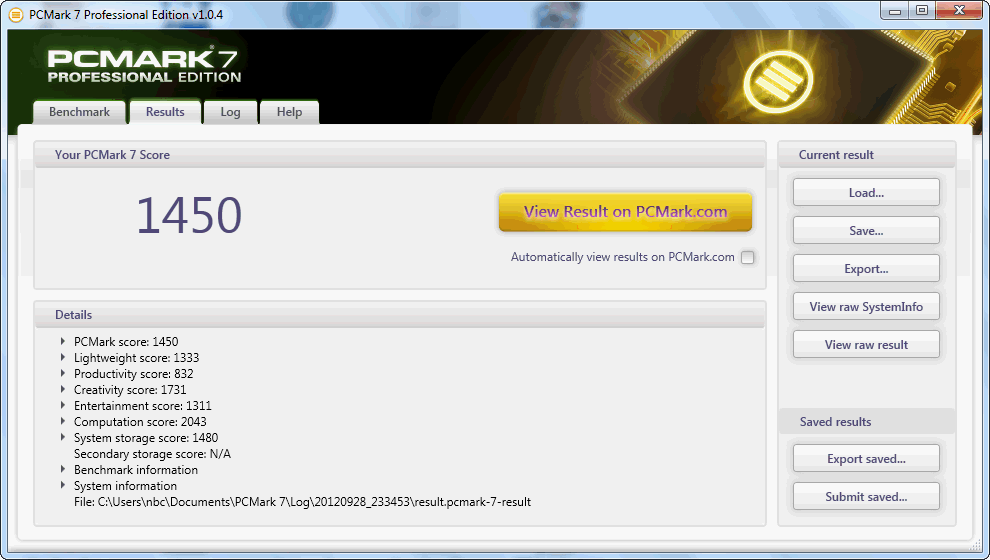Click the Lightweight score: 1333 text
Image resolution: width=990 pixels, height=560 pixels.
136,357
